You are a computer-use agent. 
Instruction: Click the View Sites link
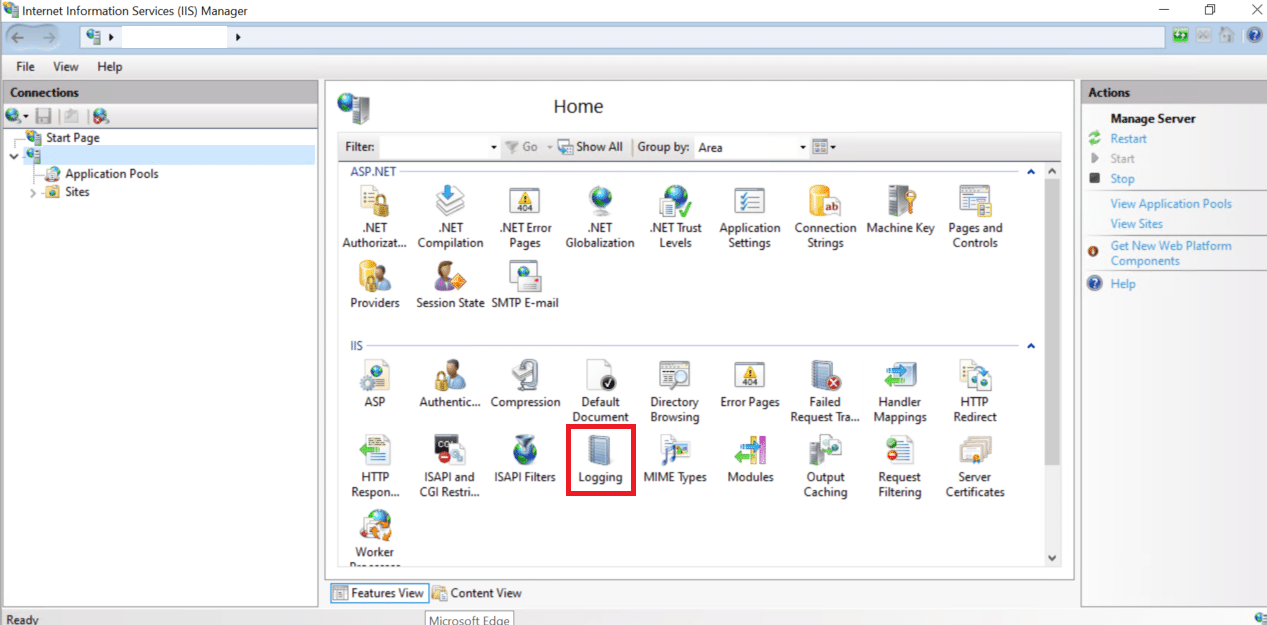point(1136,224)
